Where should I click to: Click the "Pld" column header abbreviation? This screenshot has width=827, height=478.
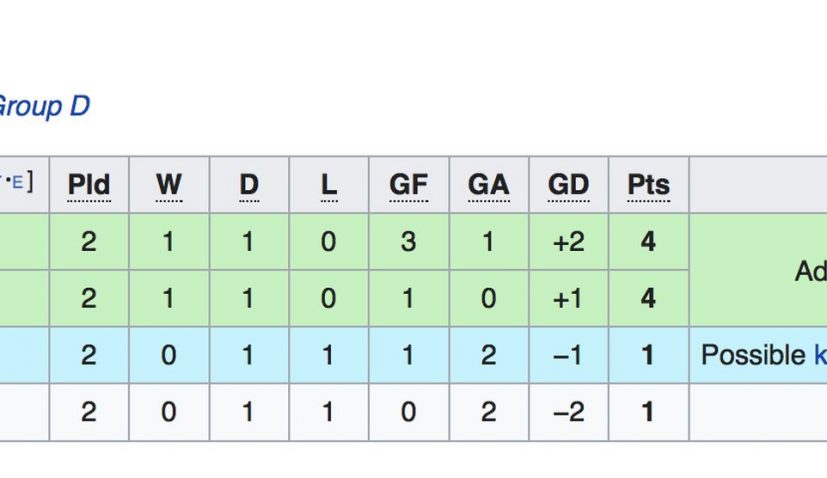tap(89, 185)
